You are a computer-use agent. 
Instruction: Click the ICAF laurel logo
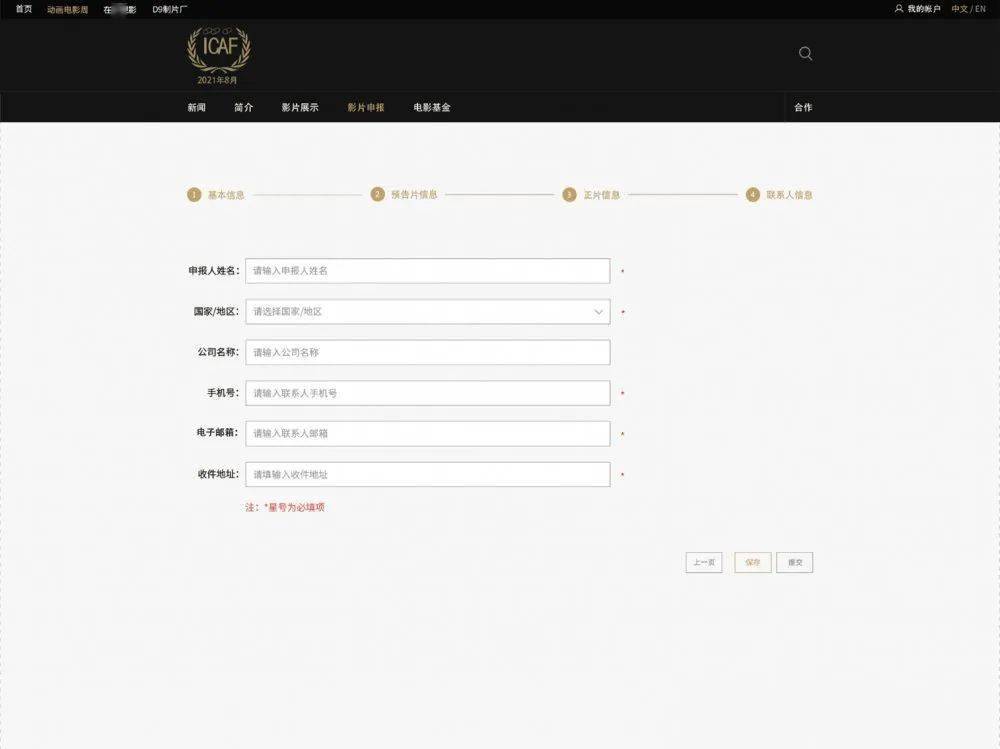pos(218,50)
